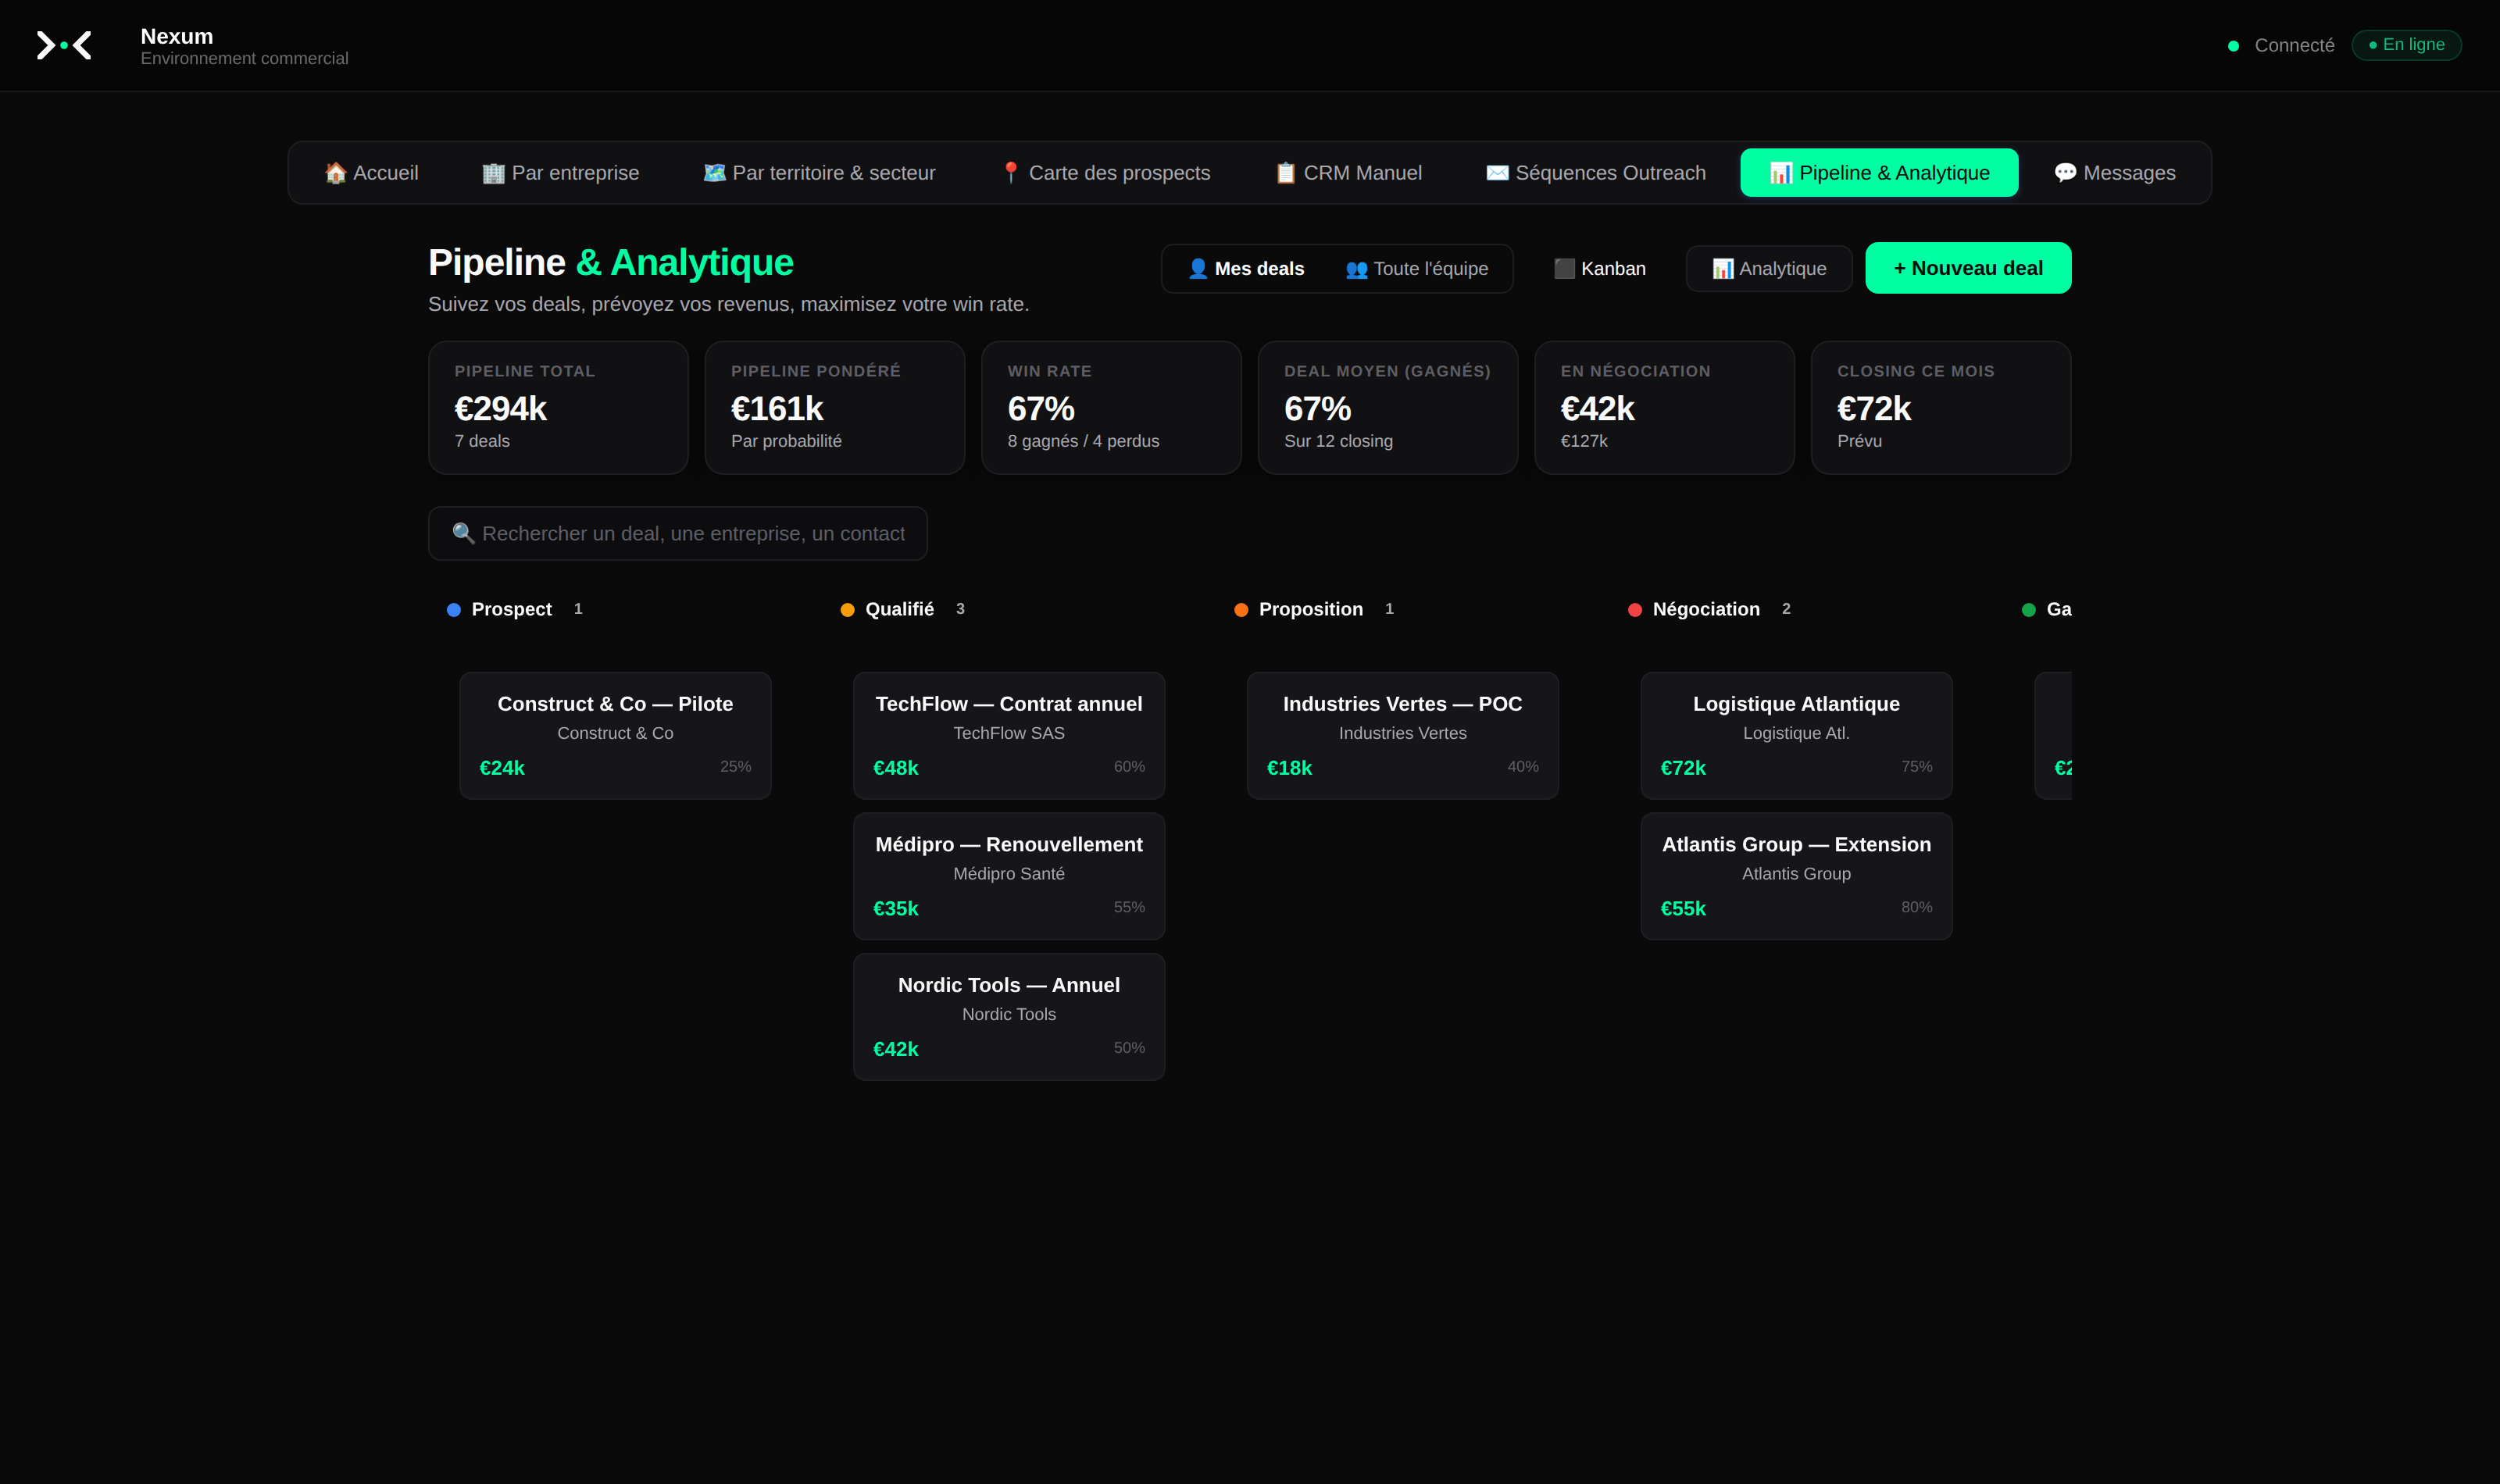Click the €48k amount on TechFlow
The image size is (2500, 1484).
click(x=896, y=768)
